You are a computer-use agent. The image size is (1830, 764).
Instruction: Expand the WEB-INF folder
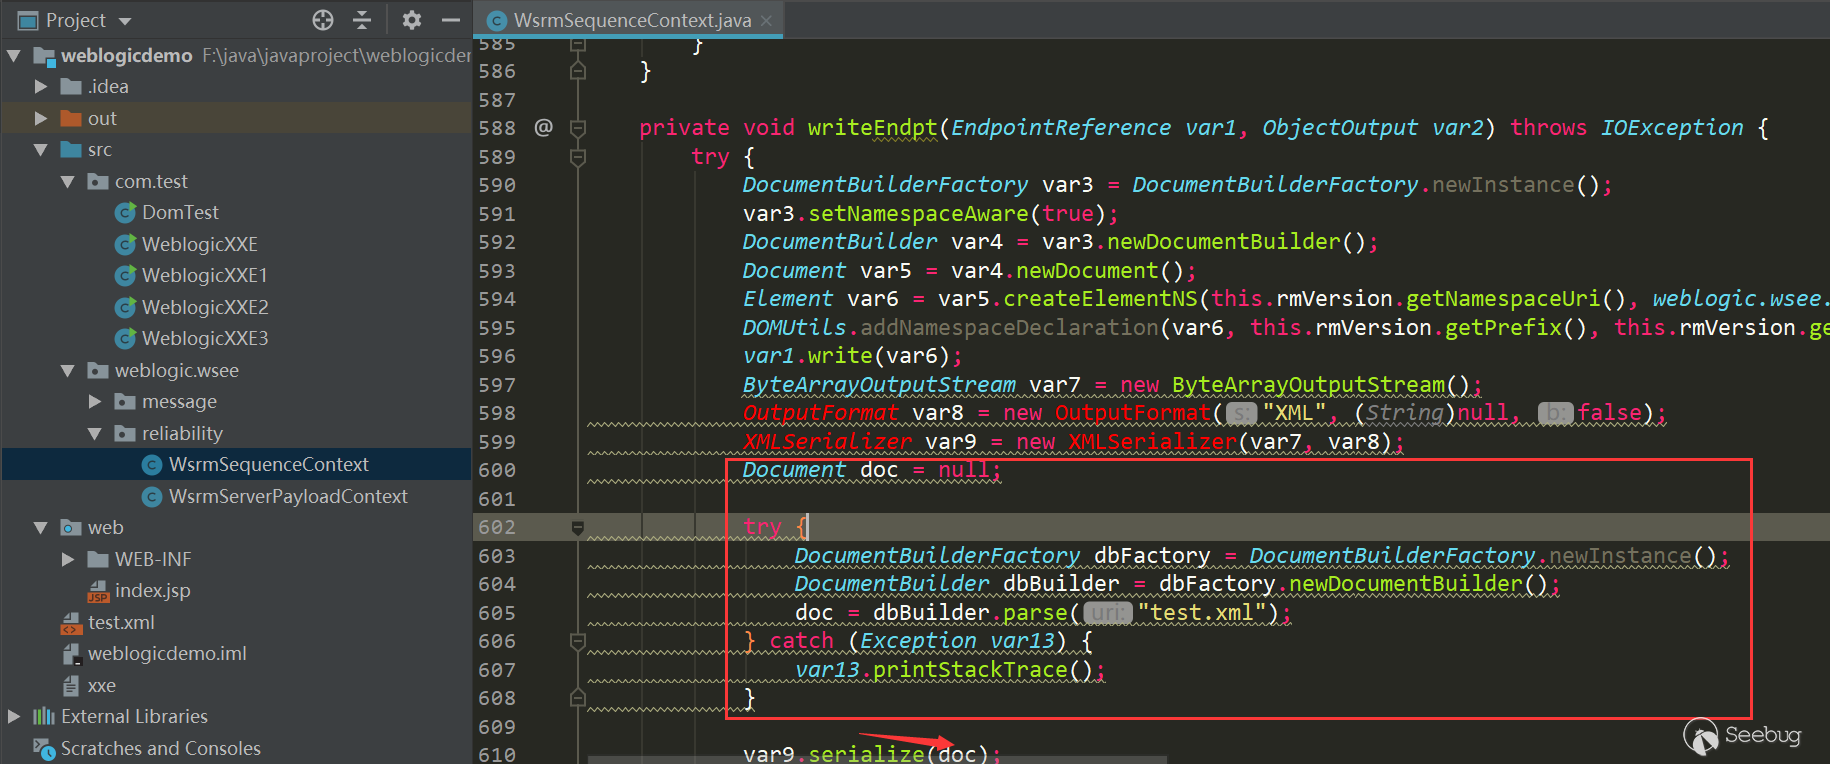pyautogui.click(x=68, y=559)
